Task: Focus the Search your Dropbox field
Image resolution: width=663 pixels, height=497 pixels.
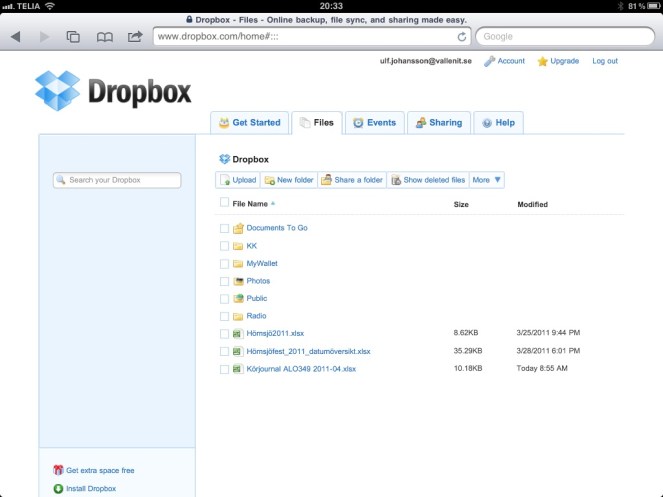Action: [x=118, y=180]
